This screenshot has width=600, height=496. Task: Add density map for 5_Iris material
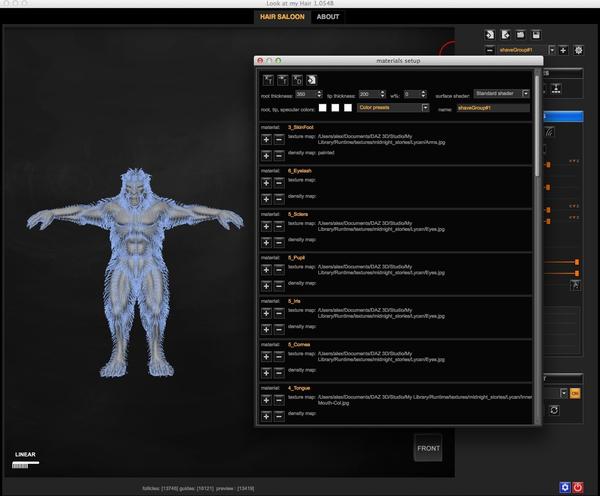point(266,330)
